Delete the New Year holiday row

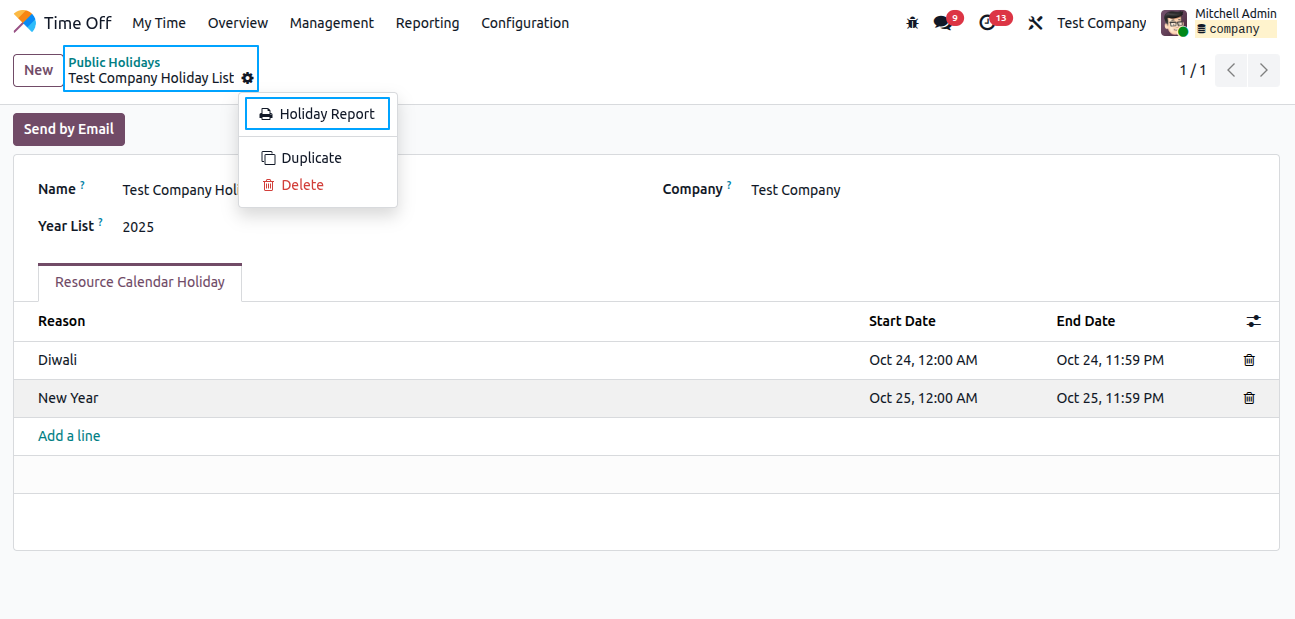click(1249, 398)
